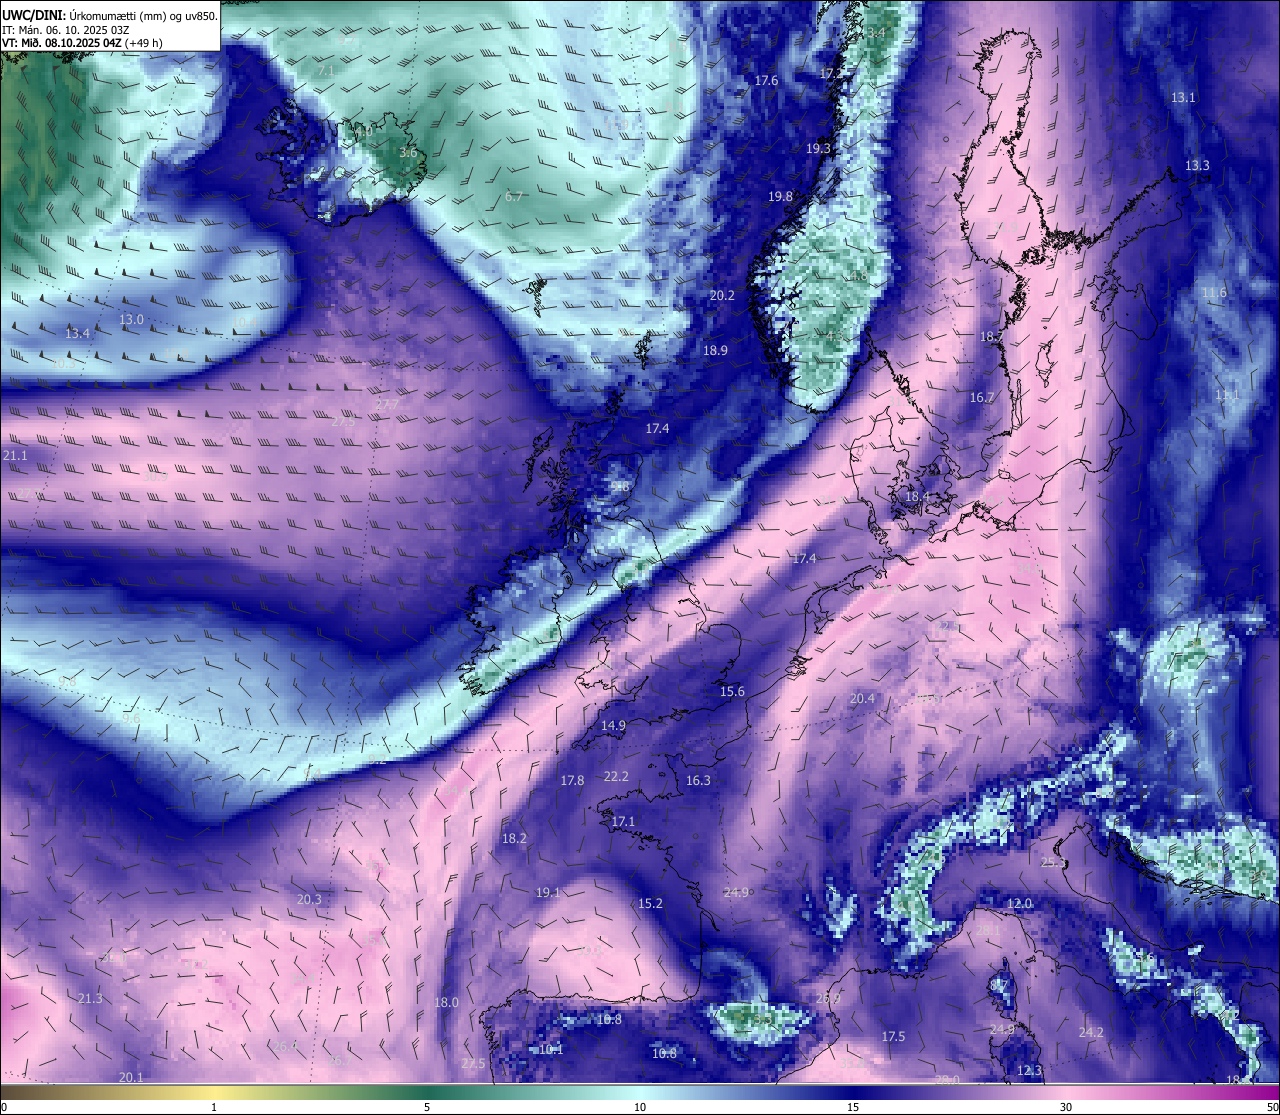The height and width of the screenshot is (1115, 1280).
Task: Click the 'VT: Mið. 08.10.2025 04Z (+49 h)' line
Action: (x=82, y=43)
